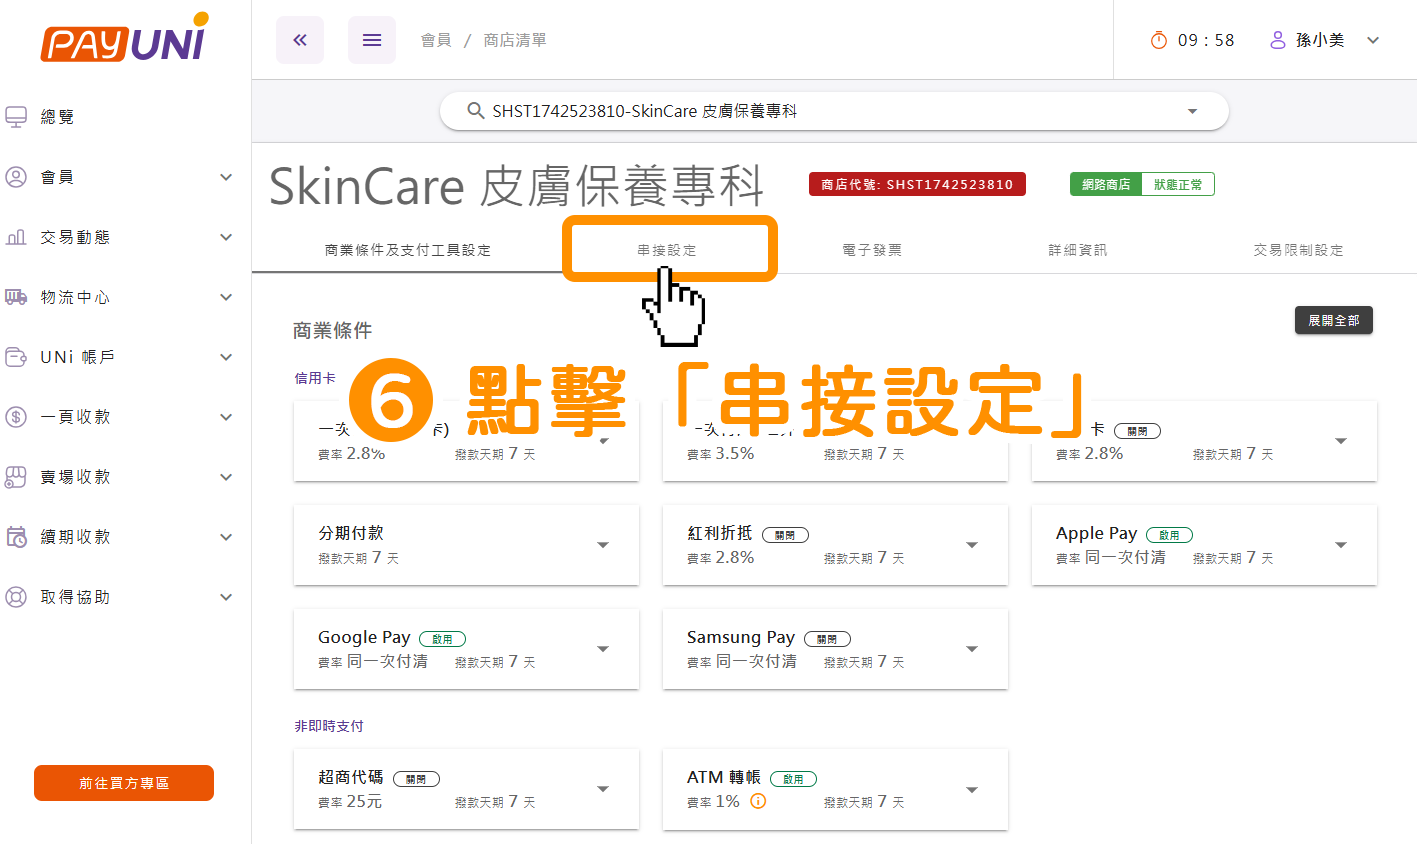Expand the 取得協助 sidebar menu
The image size is (1417, 844).
click(x=226, y=597)
